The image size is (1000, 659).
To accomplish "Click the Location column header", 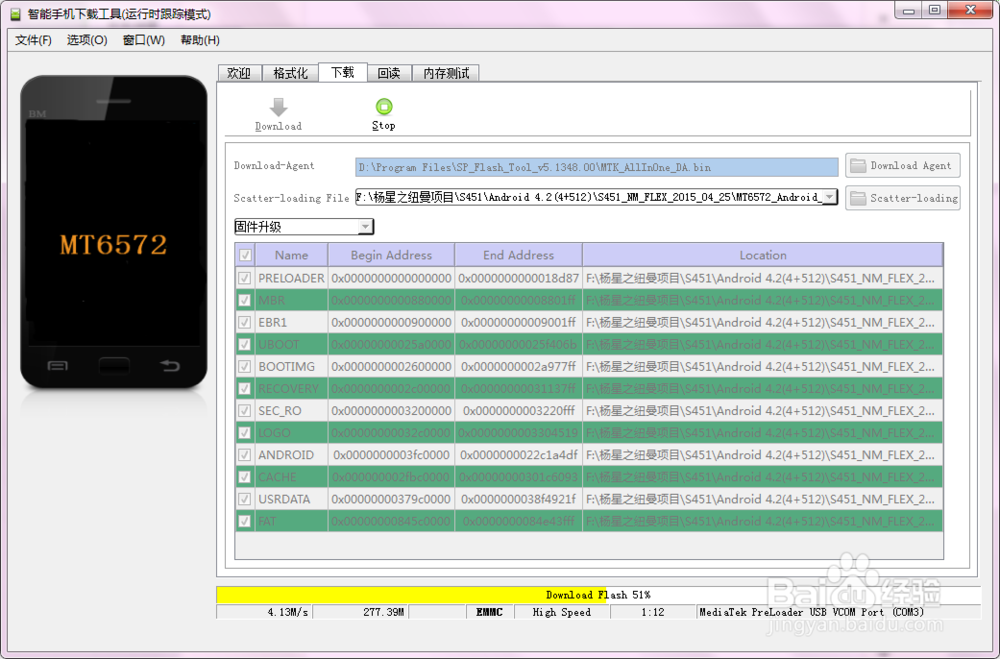I will (x=763, y=255).
